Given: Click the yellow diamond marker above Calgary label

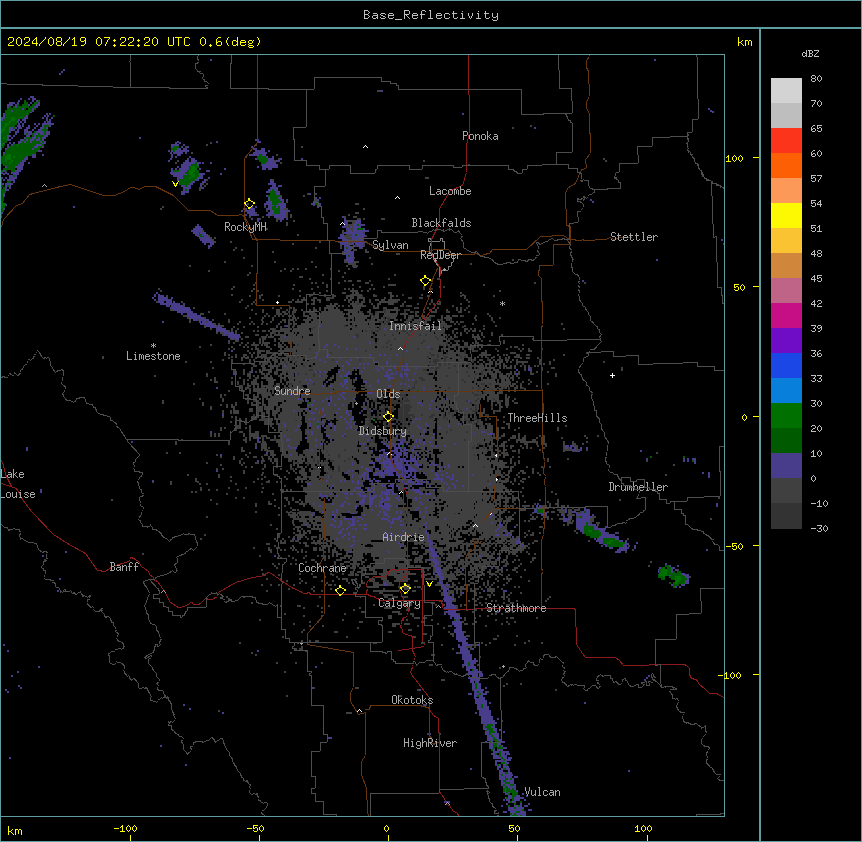Looking at the screenshot, I should point(405,589).
